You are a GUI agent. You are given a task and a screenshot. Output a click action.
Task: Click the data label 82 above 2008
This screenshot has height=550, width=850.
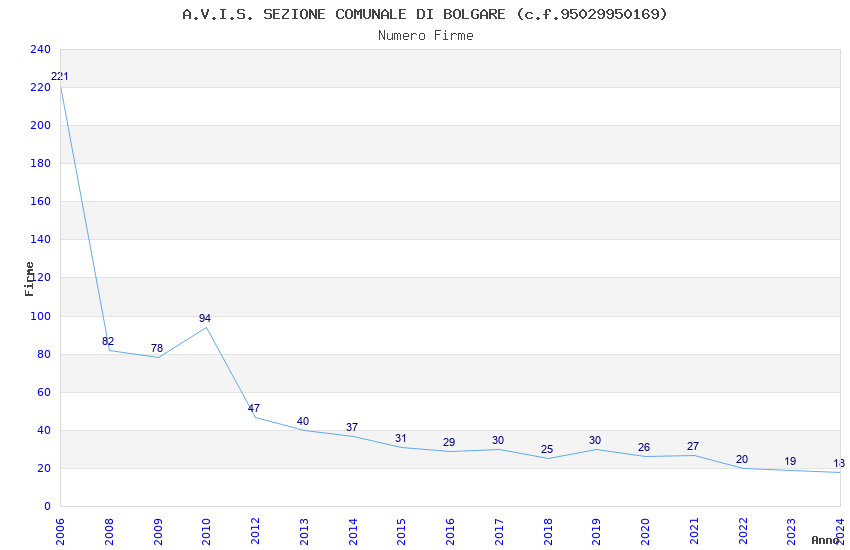pyautogui.click(x=108, y=341)
